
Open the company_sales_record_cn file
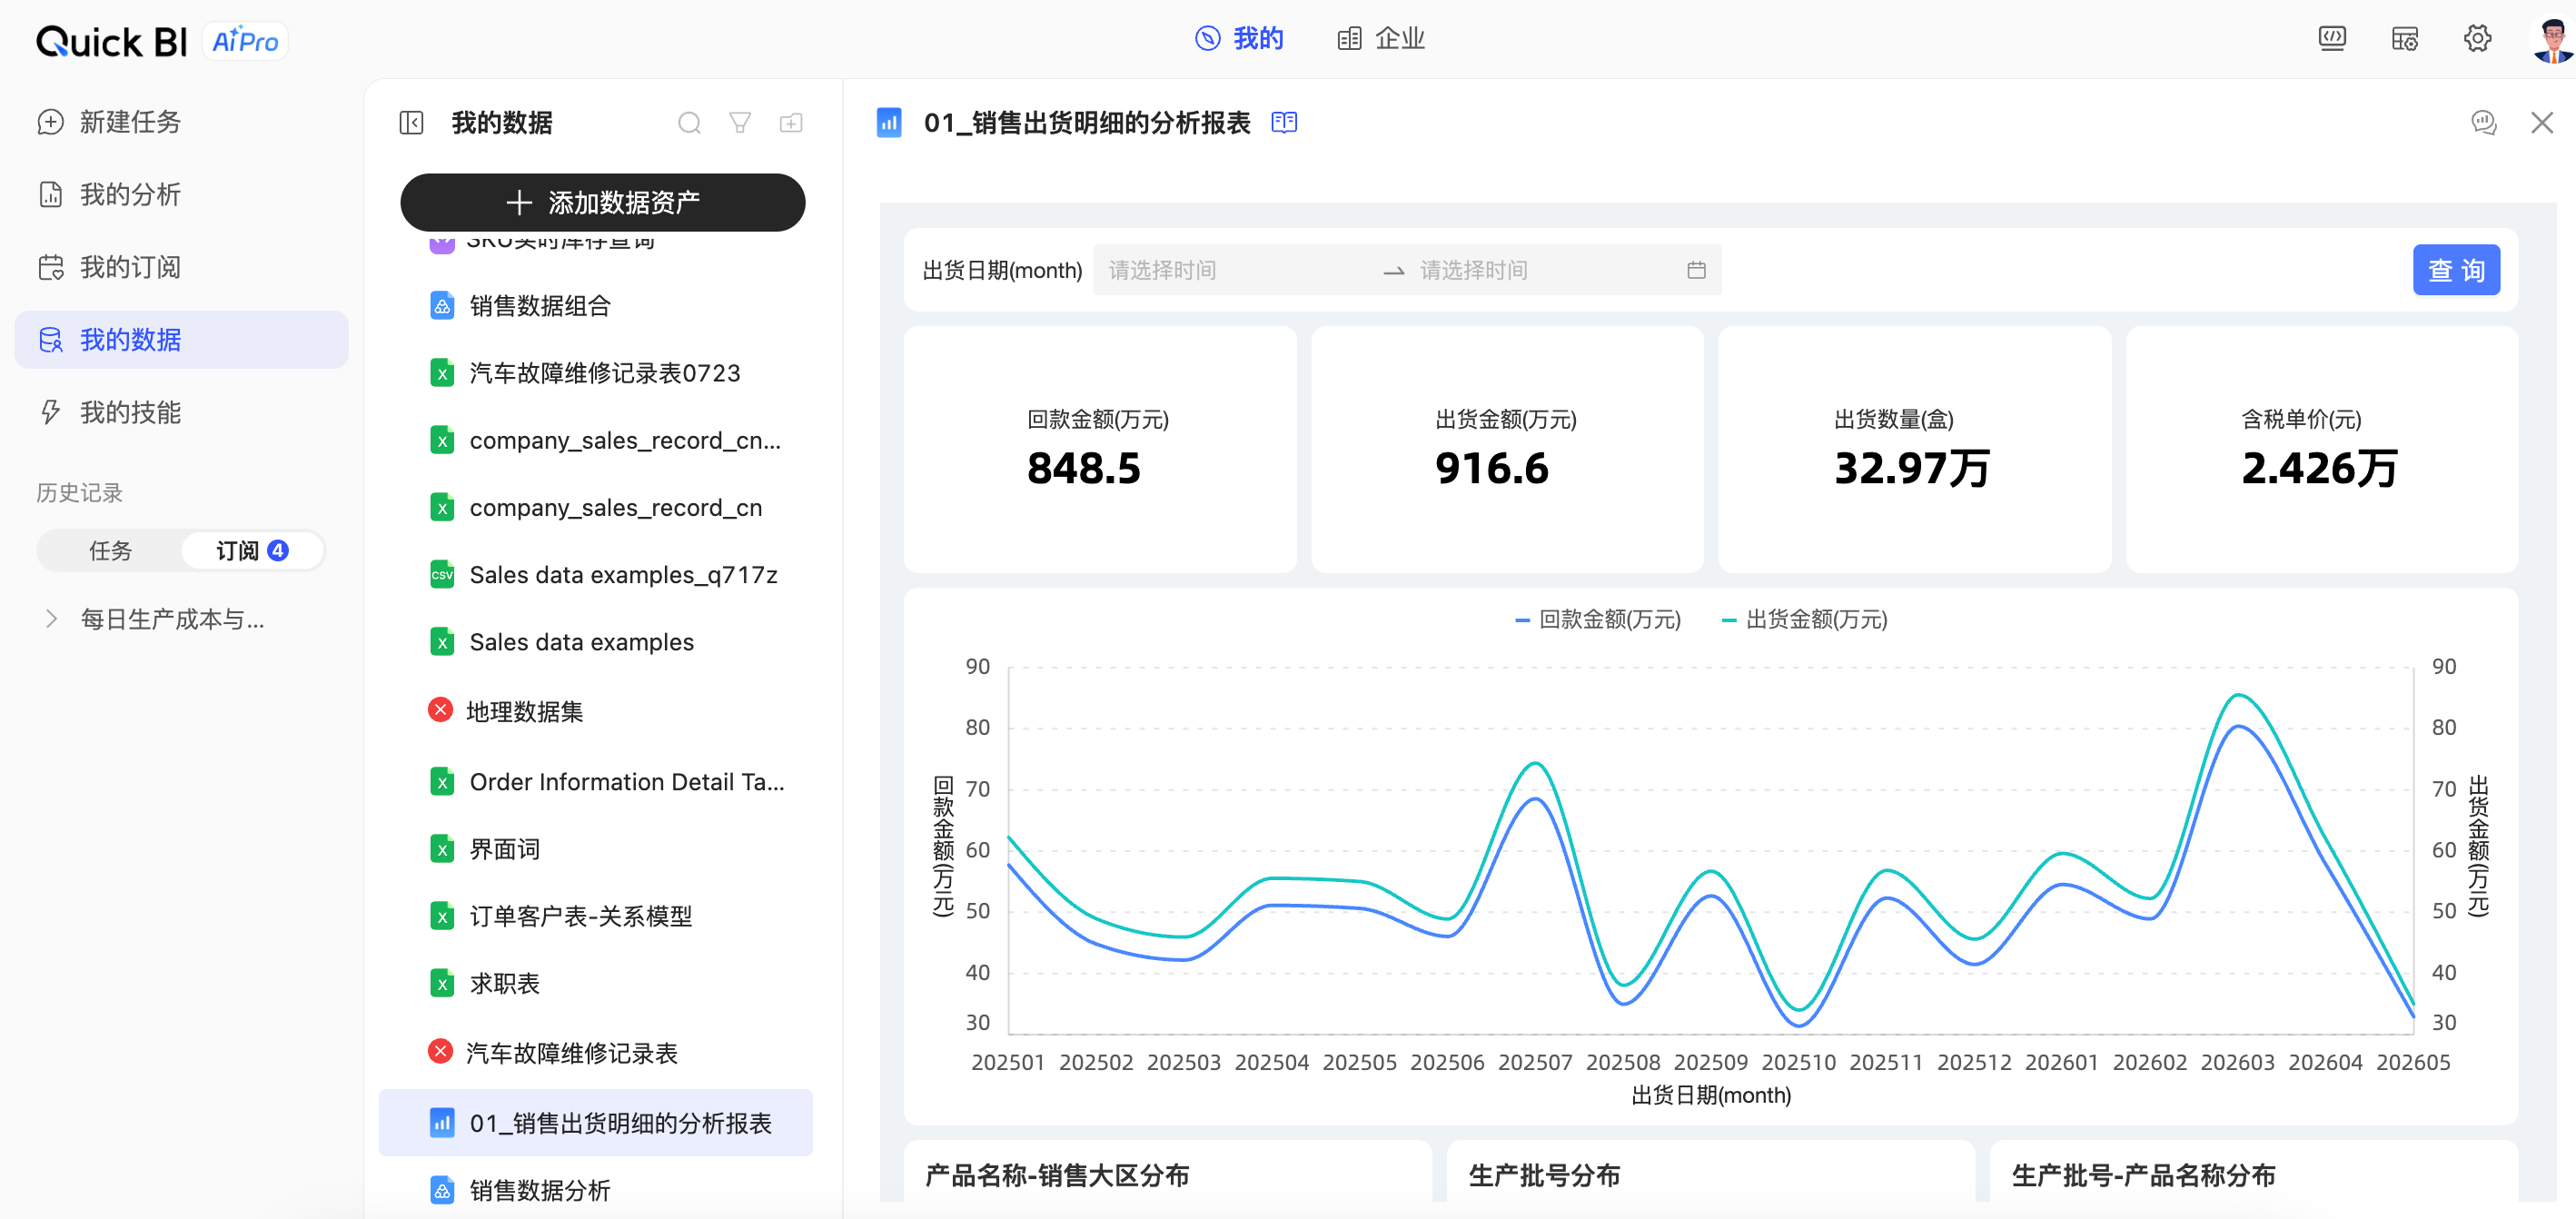coord(596,508)
